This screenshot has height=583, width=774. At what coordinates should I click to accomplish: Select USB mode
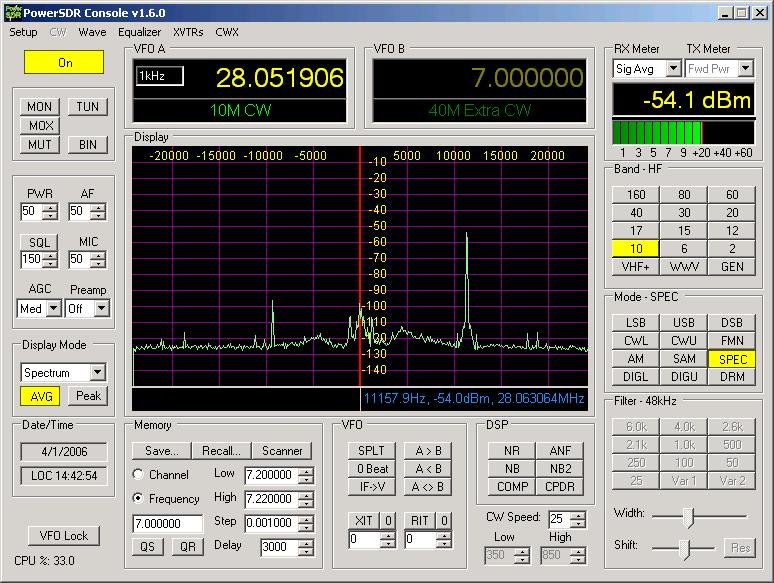pos(684,323)
